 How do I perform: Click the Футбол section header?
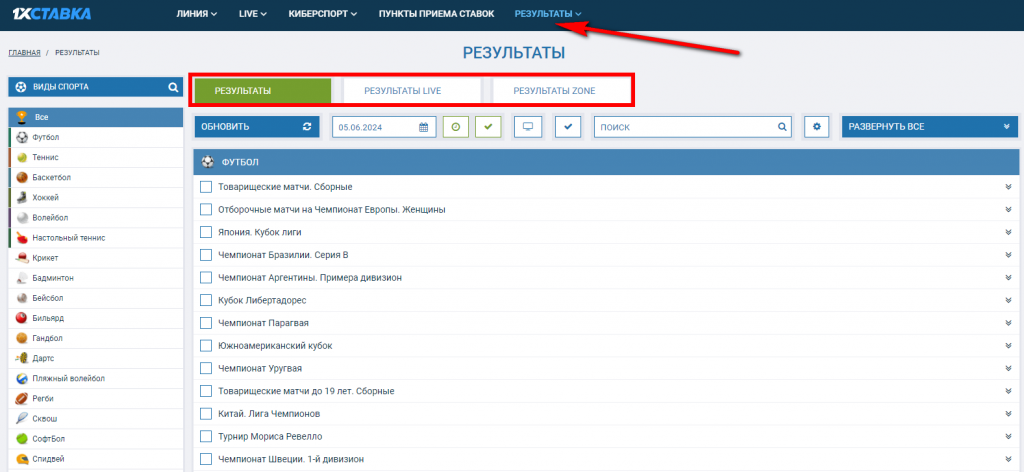click(x=607, y=162)
